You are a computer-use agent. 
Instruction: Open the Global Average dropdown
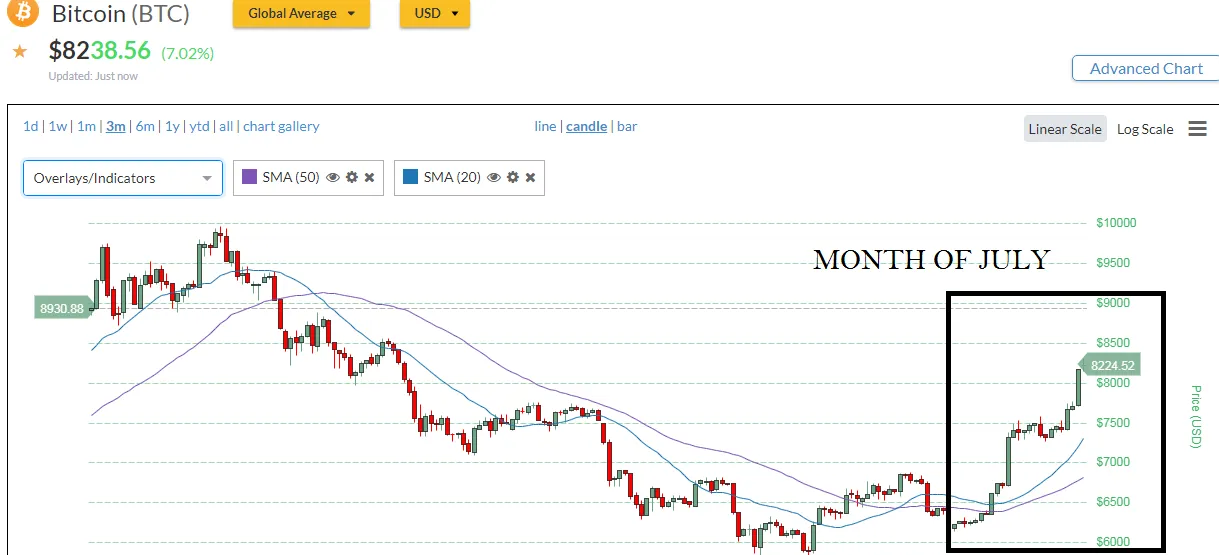click(301, 14)
